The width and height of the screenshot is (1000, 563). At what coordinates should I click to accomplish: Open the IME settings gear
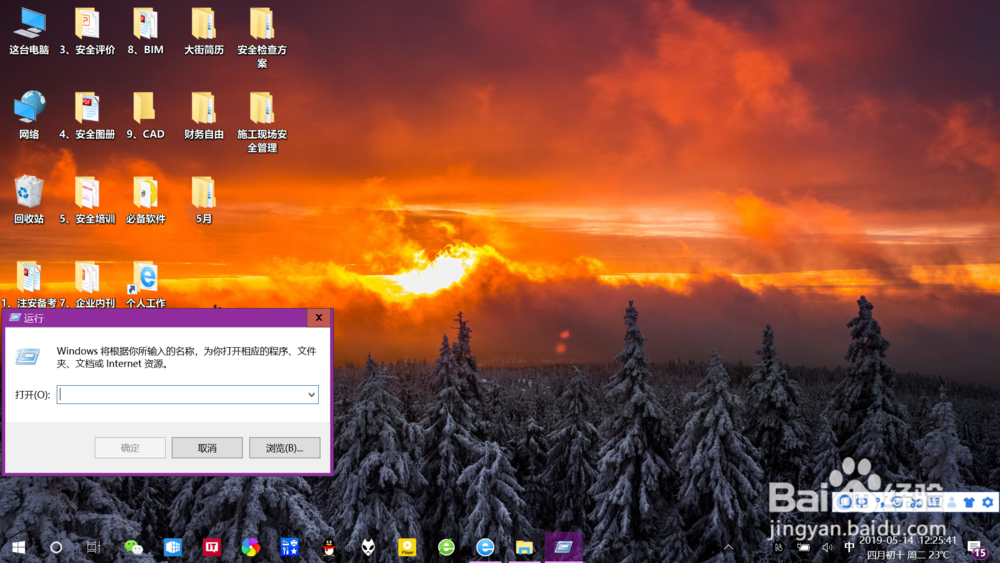tap(988, 502)
